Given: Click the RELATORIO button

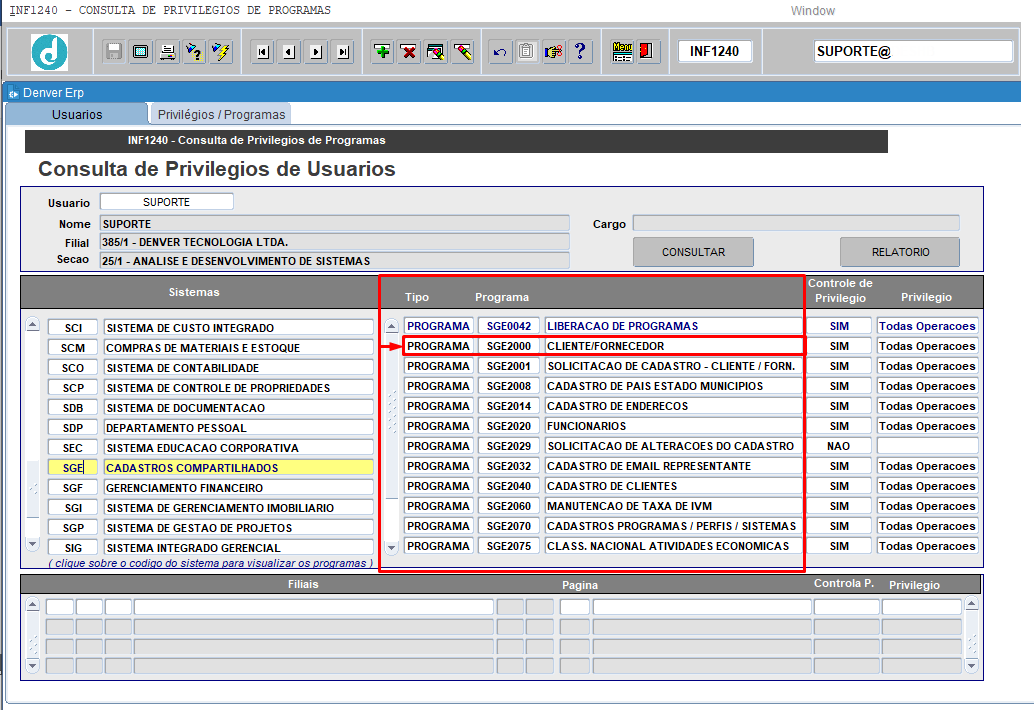Looking at the screenshot, I should (900, 252).
